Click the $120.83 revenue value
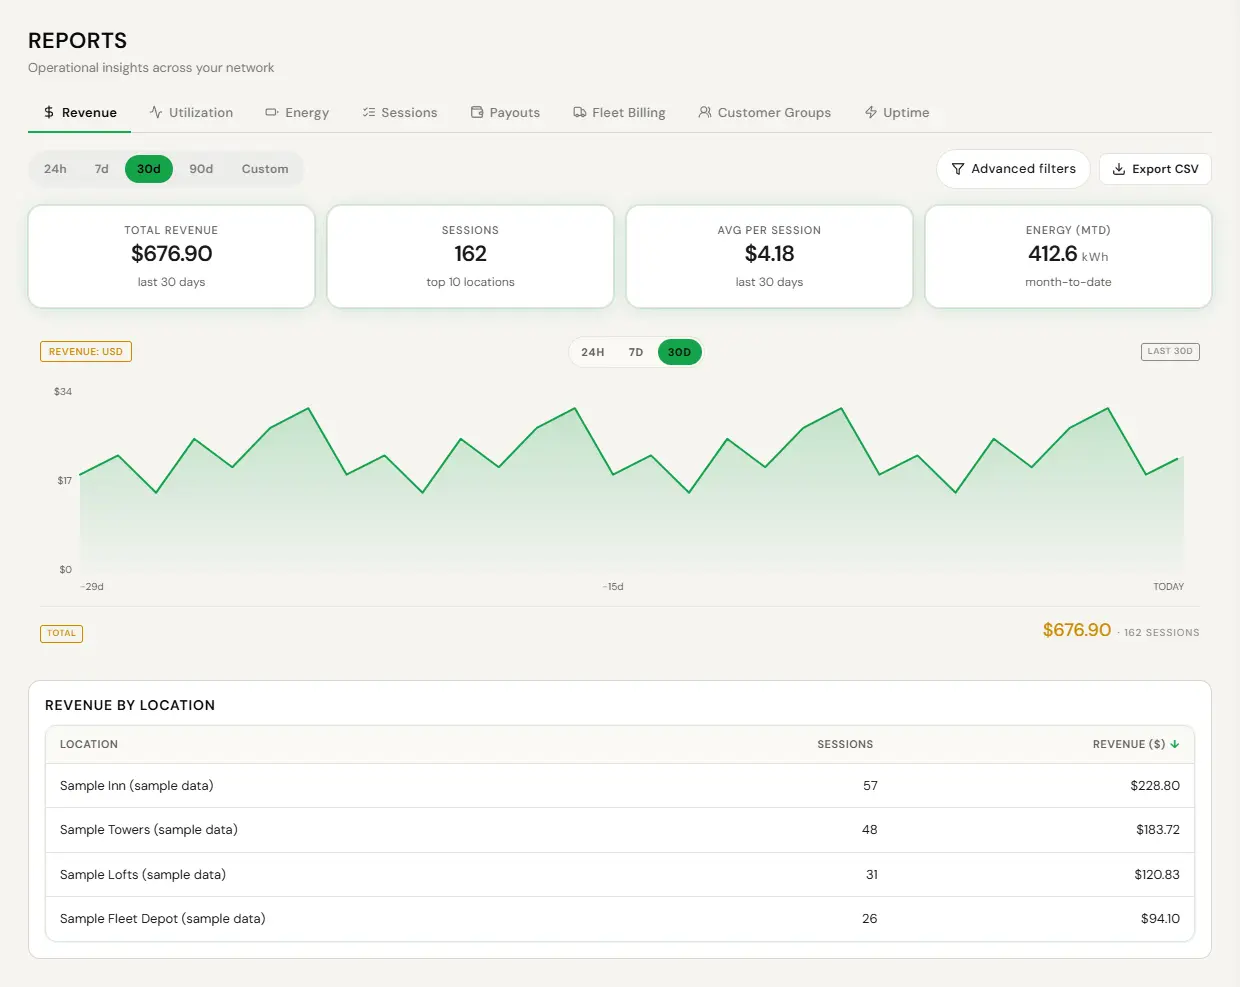Viewport: 1240px width, 987px height. [x=1157, y=875]
